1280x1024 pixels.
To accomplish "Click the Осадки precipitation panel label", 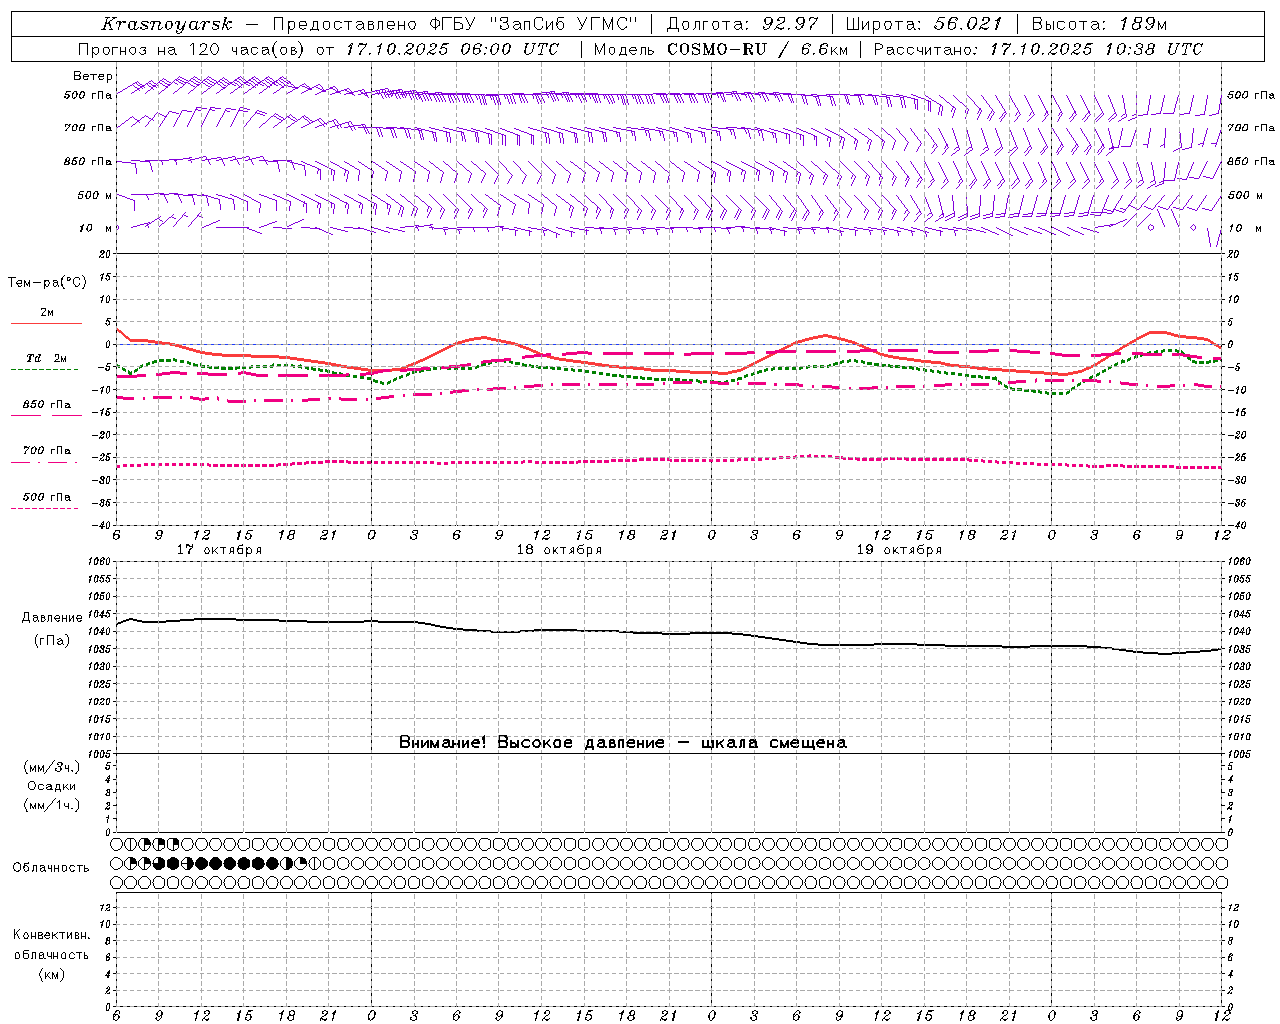I will pos(52,786).
